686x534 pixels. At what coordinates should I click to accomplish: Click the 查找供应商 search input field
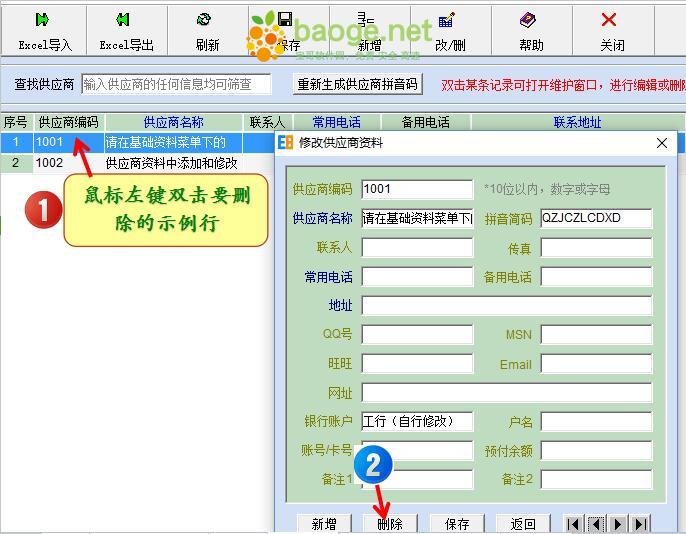tap(176, 84)
